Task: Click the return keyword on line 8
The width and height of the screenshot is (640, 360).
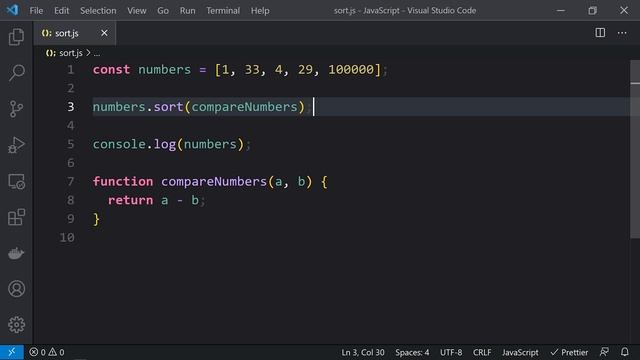Action: (131, 200)
